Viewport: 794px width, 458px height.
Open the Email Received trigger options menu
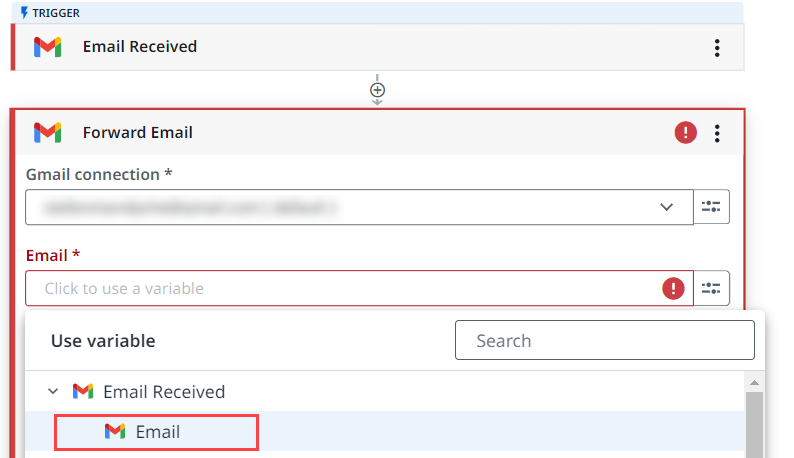pyautogui.click(x=716, y=47)
